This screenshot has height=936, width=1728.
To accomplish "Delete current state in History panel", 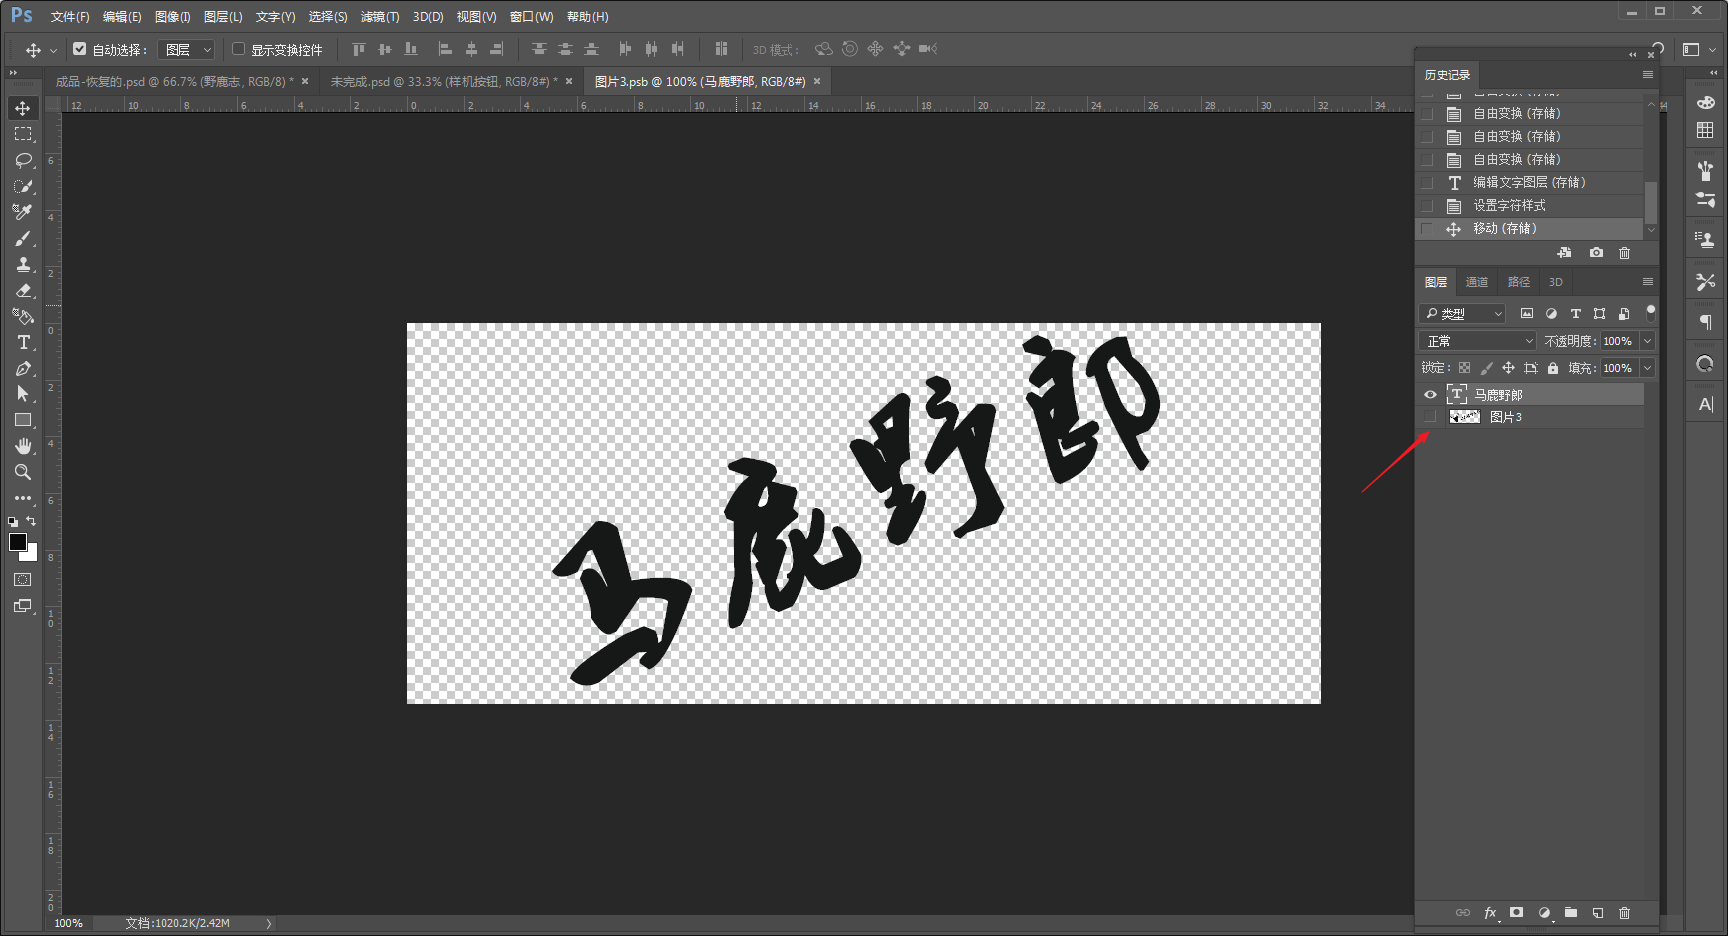I will pos(1624,253).
